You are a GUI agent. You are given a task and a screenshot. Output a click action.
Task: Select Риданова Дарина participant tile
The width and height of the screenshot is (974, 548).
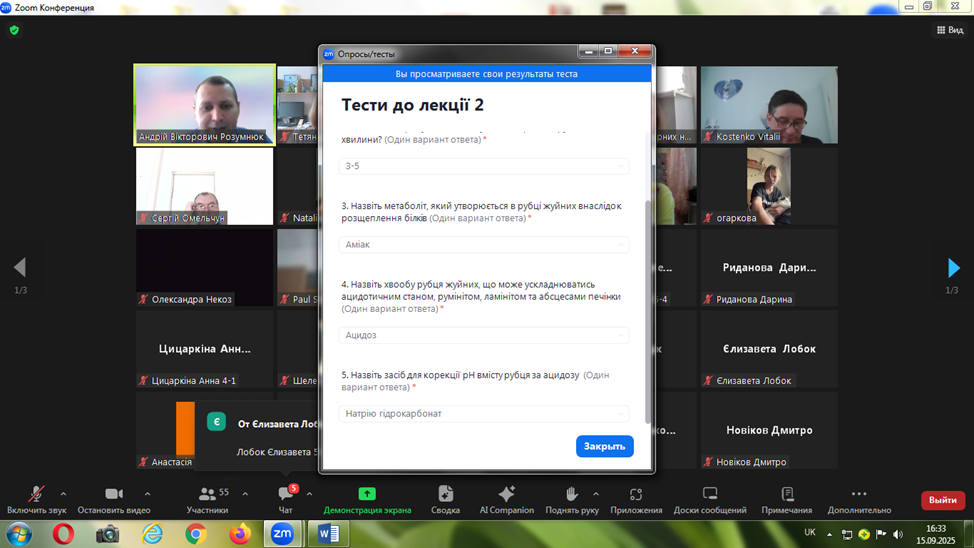(x=769, y=268)
